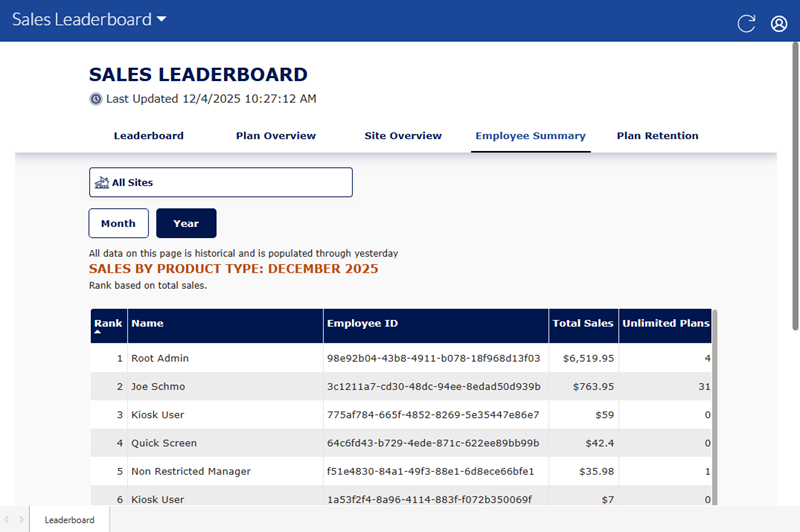The width and height of the screenshot is (800, 532).
Task: Open the Leaderboard tab
Action: coord(148,136)
